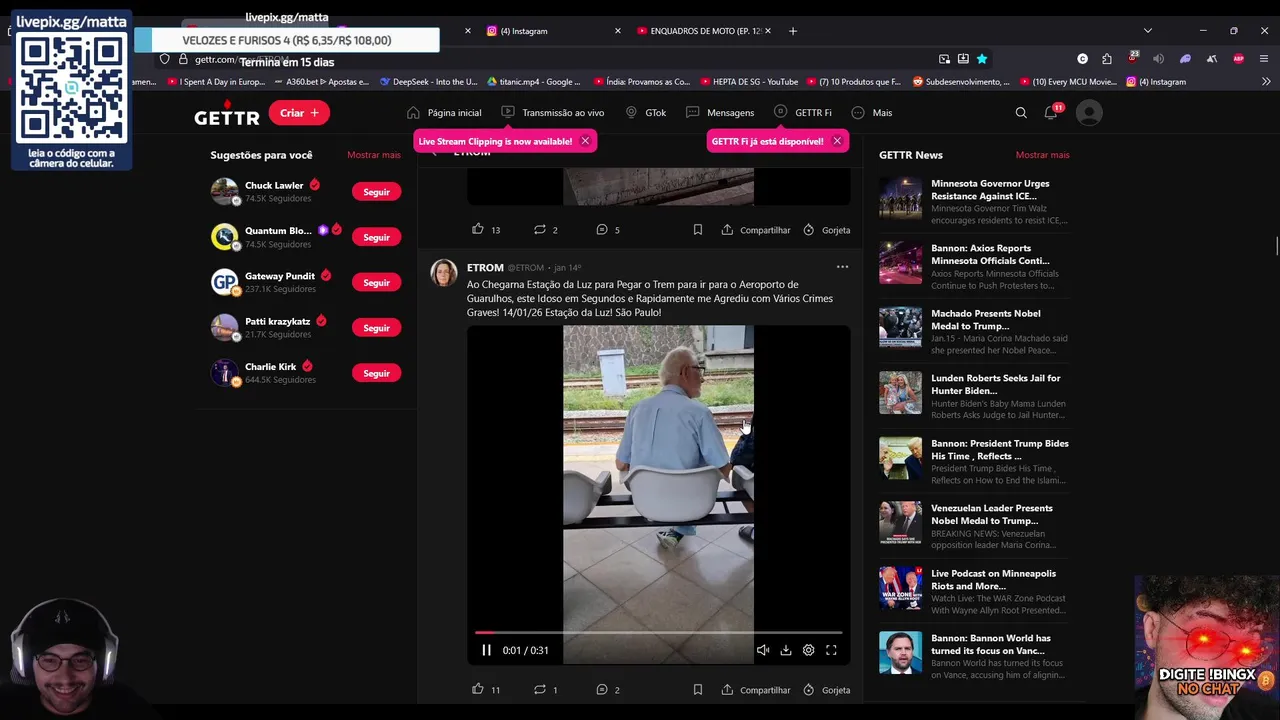
Task: Repost the post with 1 repost
Action: pyautogui.click(x=540, y=689)
